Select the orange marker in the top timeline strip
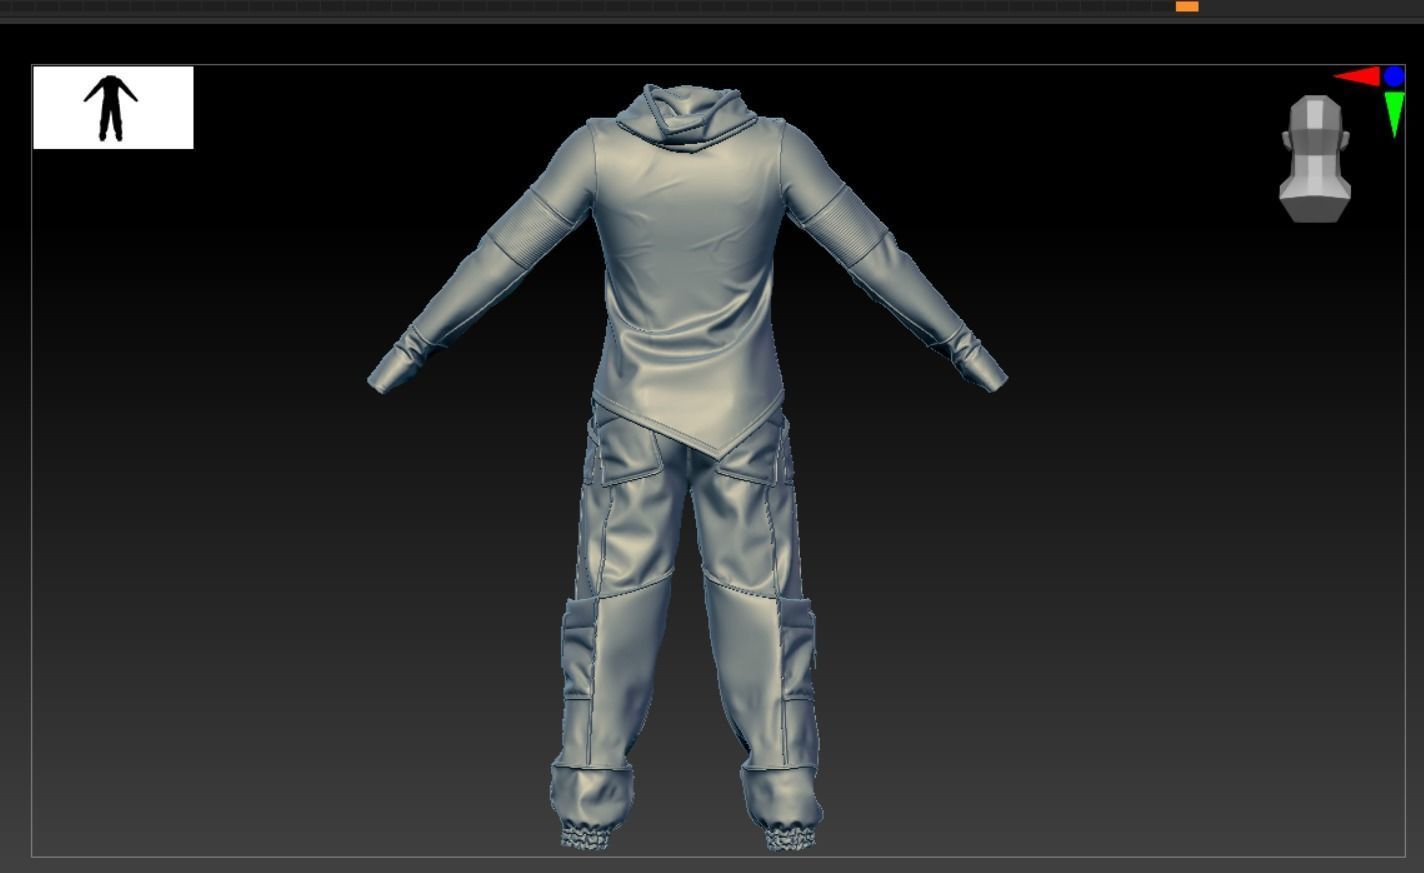The width and height of the screenshot is (1424, 873). [1187, 6]
